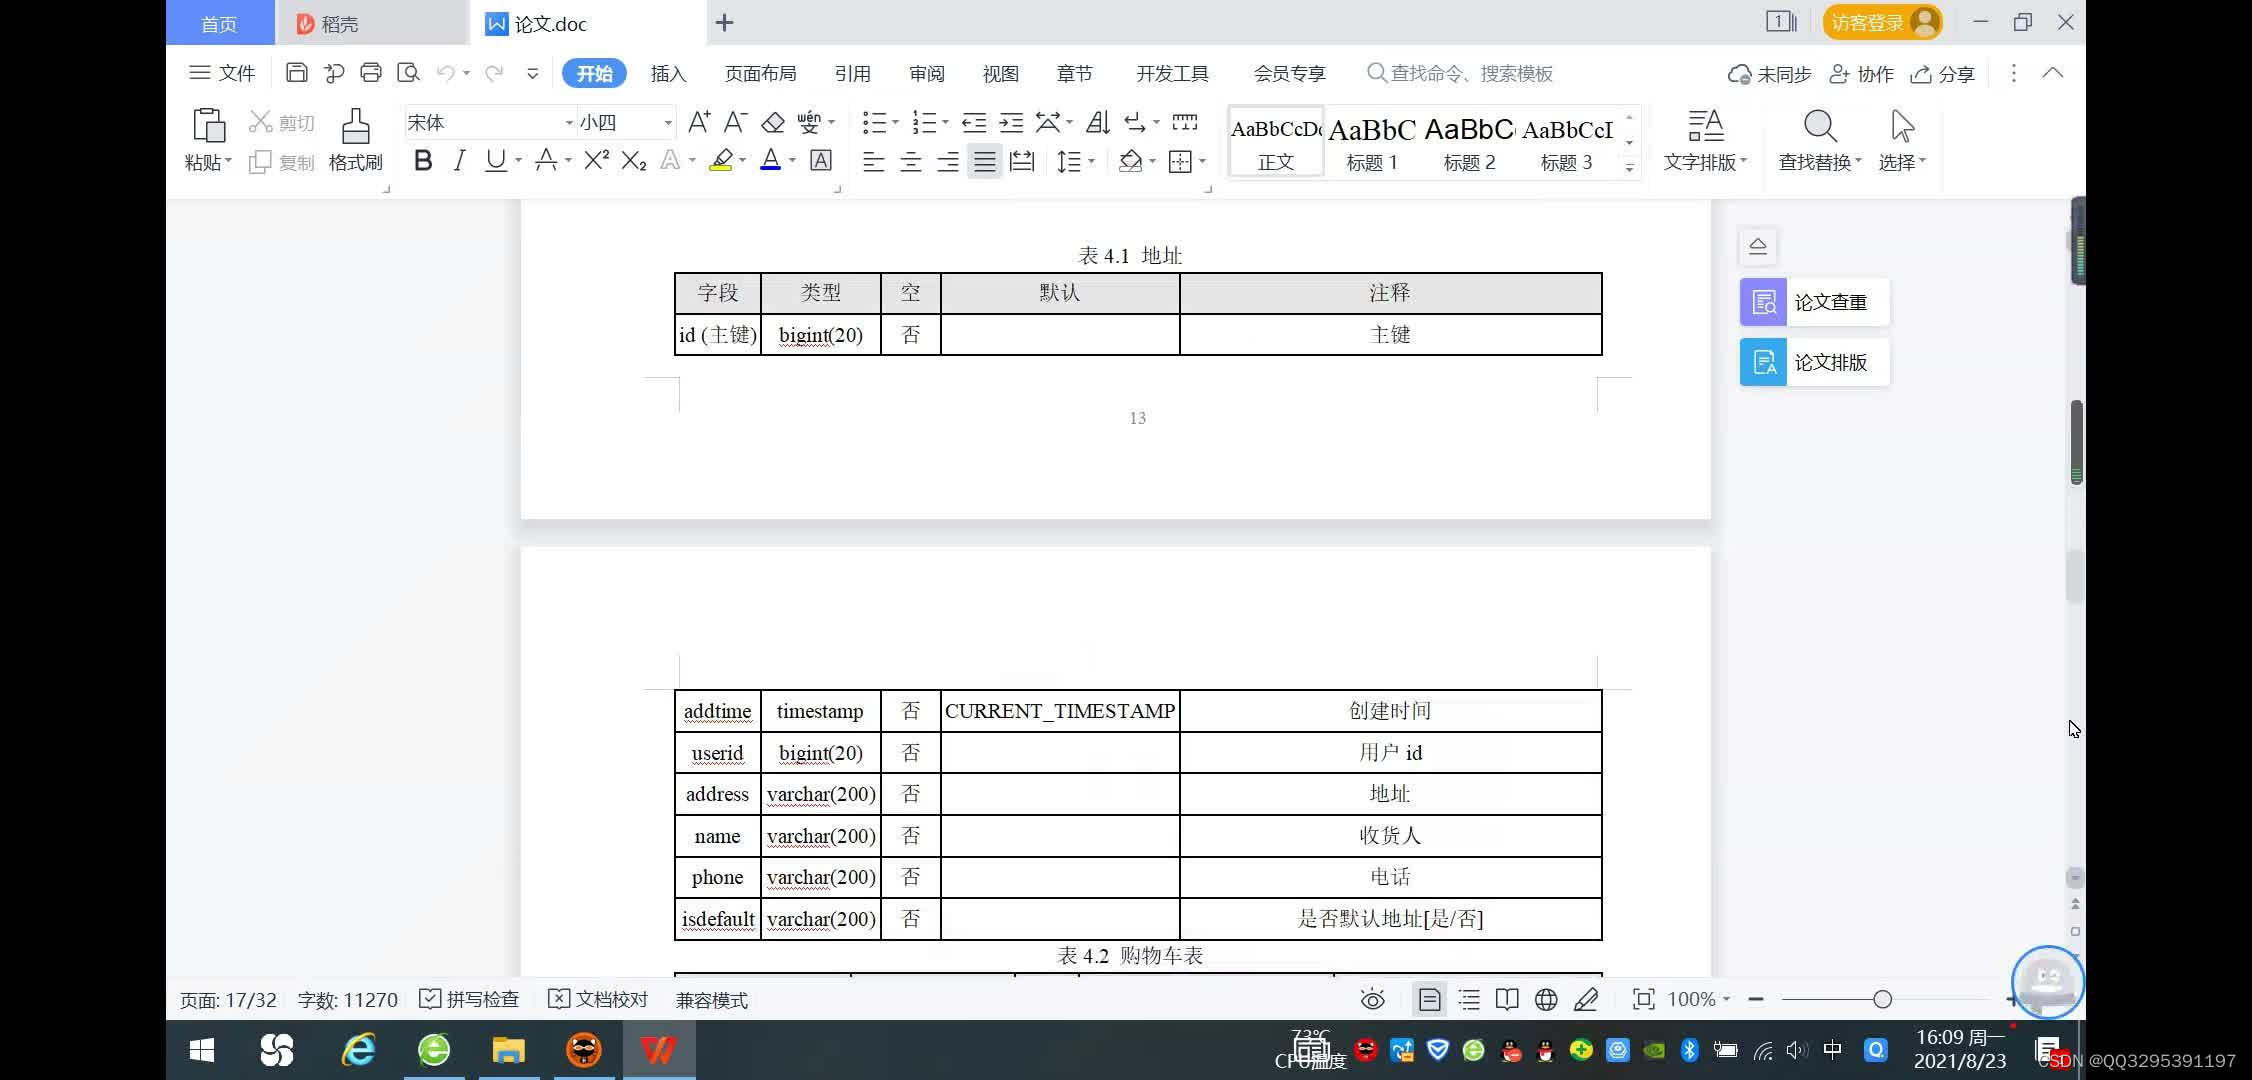Click the Sort icon in paragraph group
Image resolution: width=2252 pixels, height=1080 pixels.
(1098, 122)
